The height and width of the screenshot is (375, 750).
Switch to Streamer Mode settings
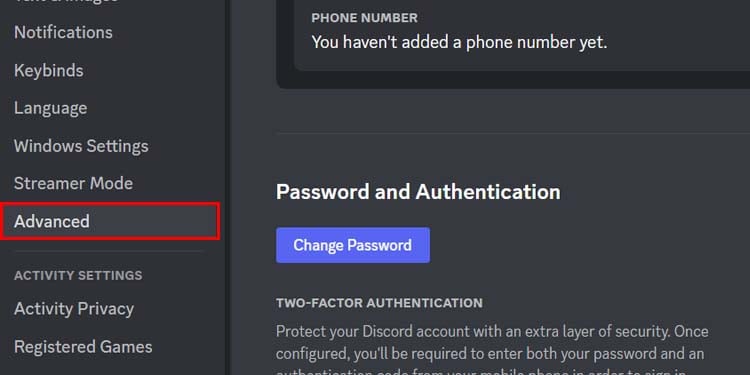74,183
